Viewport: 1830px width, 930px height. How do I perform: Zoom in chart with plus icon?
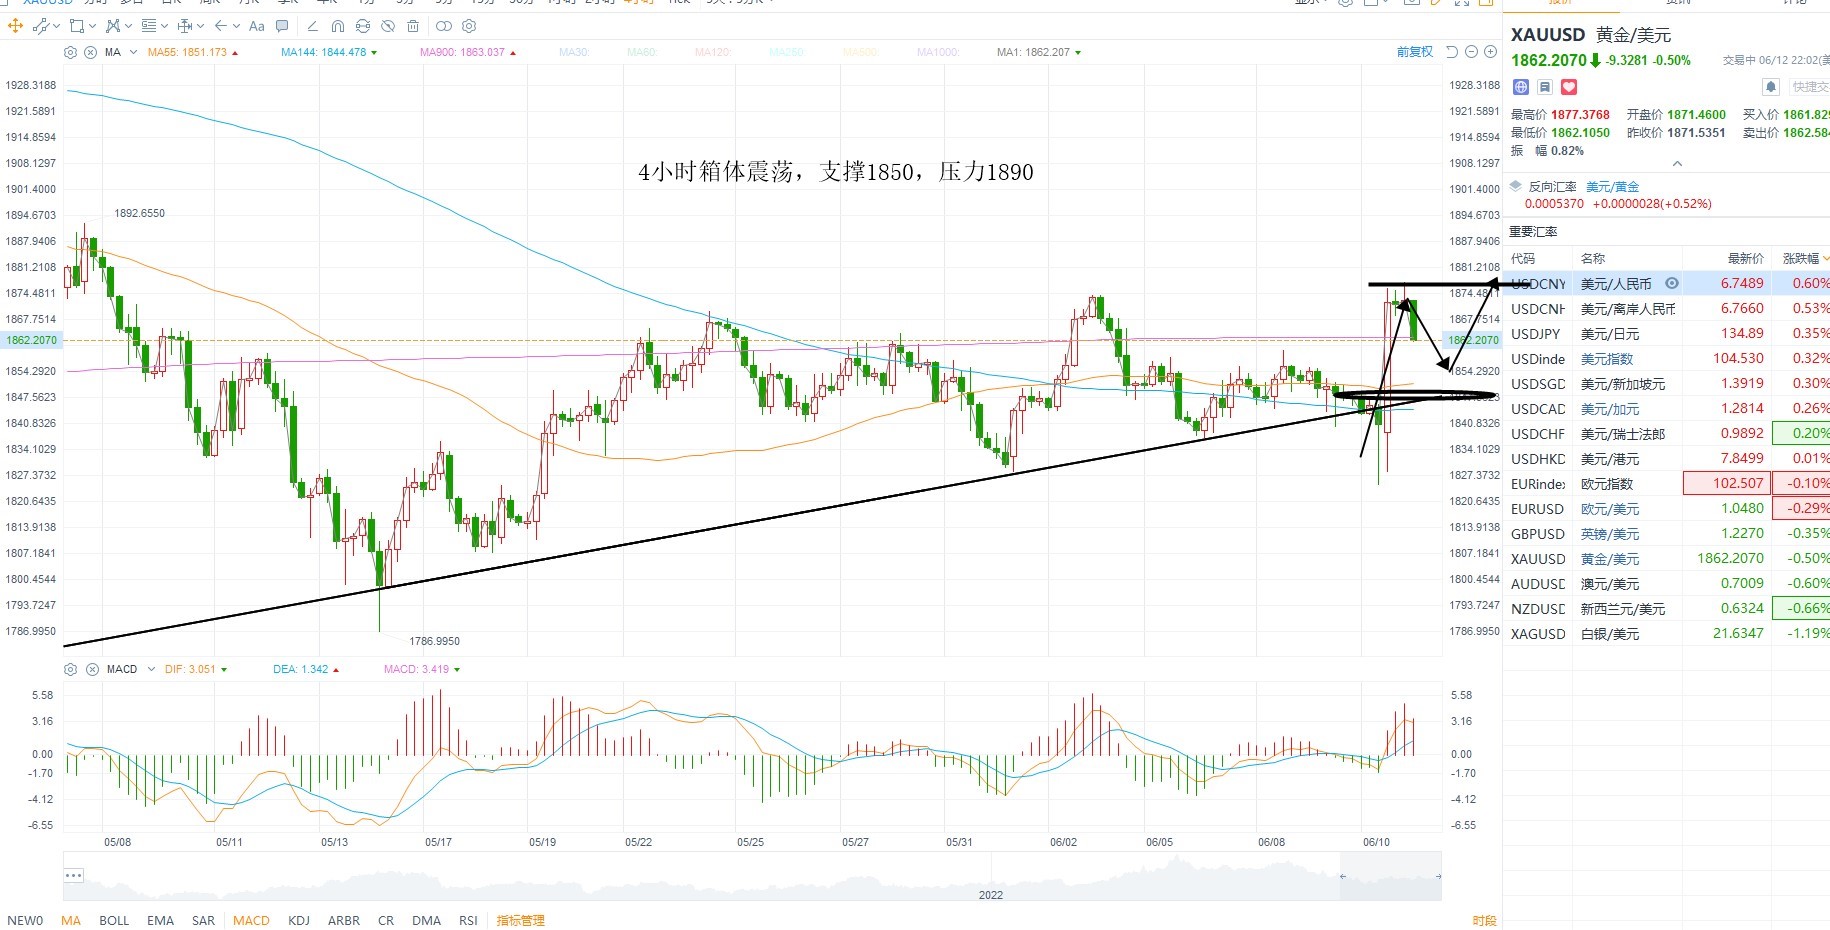(1490, 52)
